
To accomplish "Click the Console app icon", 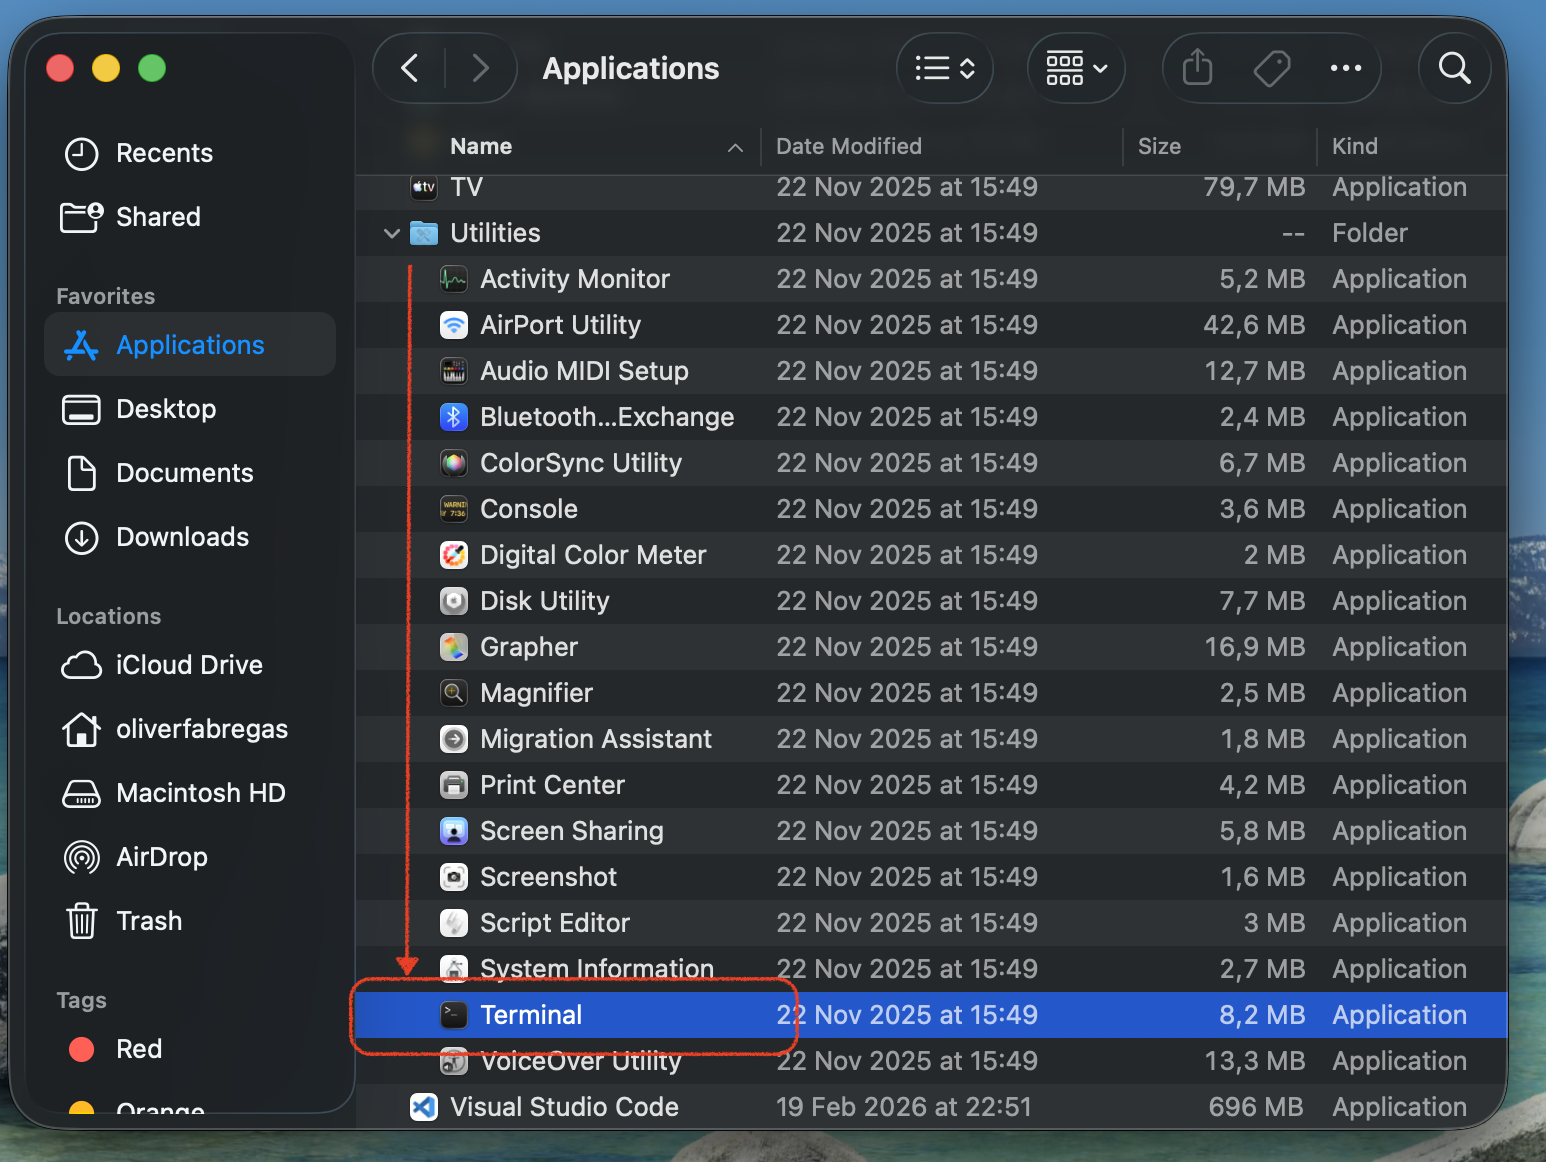I will pos(454,508).
